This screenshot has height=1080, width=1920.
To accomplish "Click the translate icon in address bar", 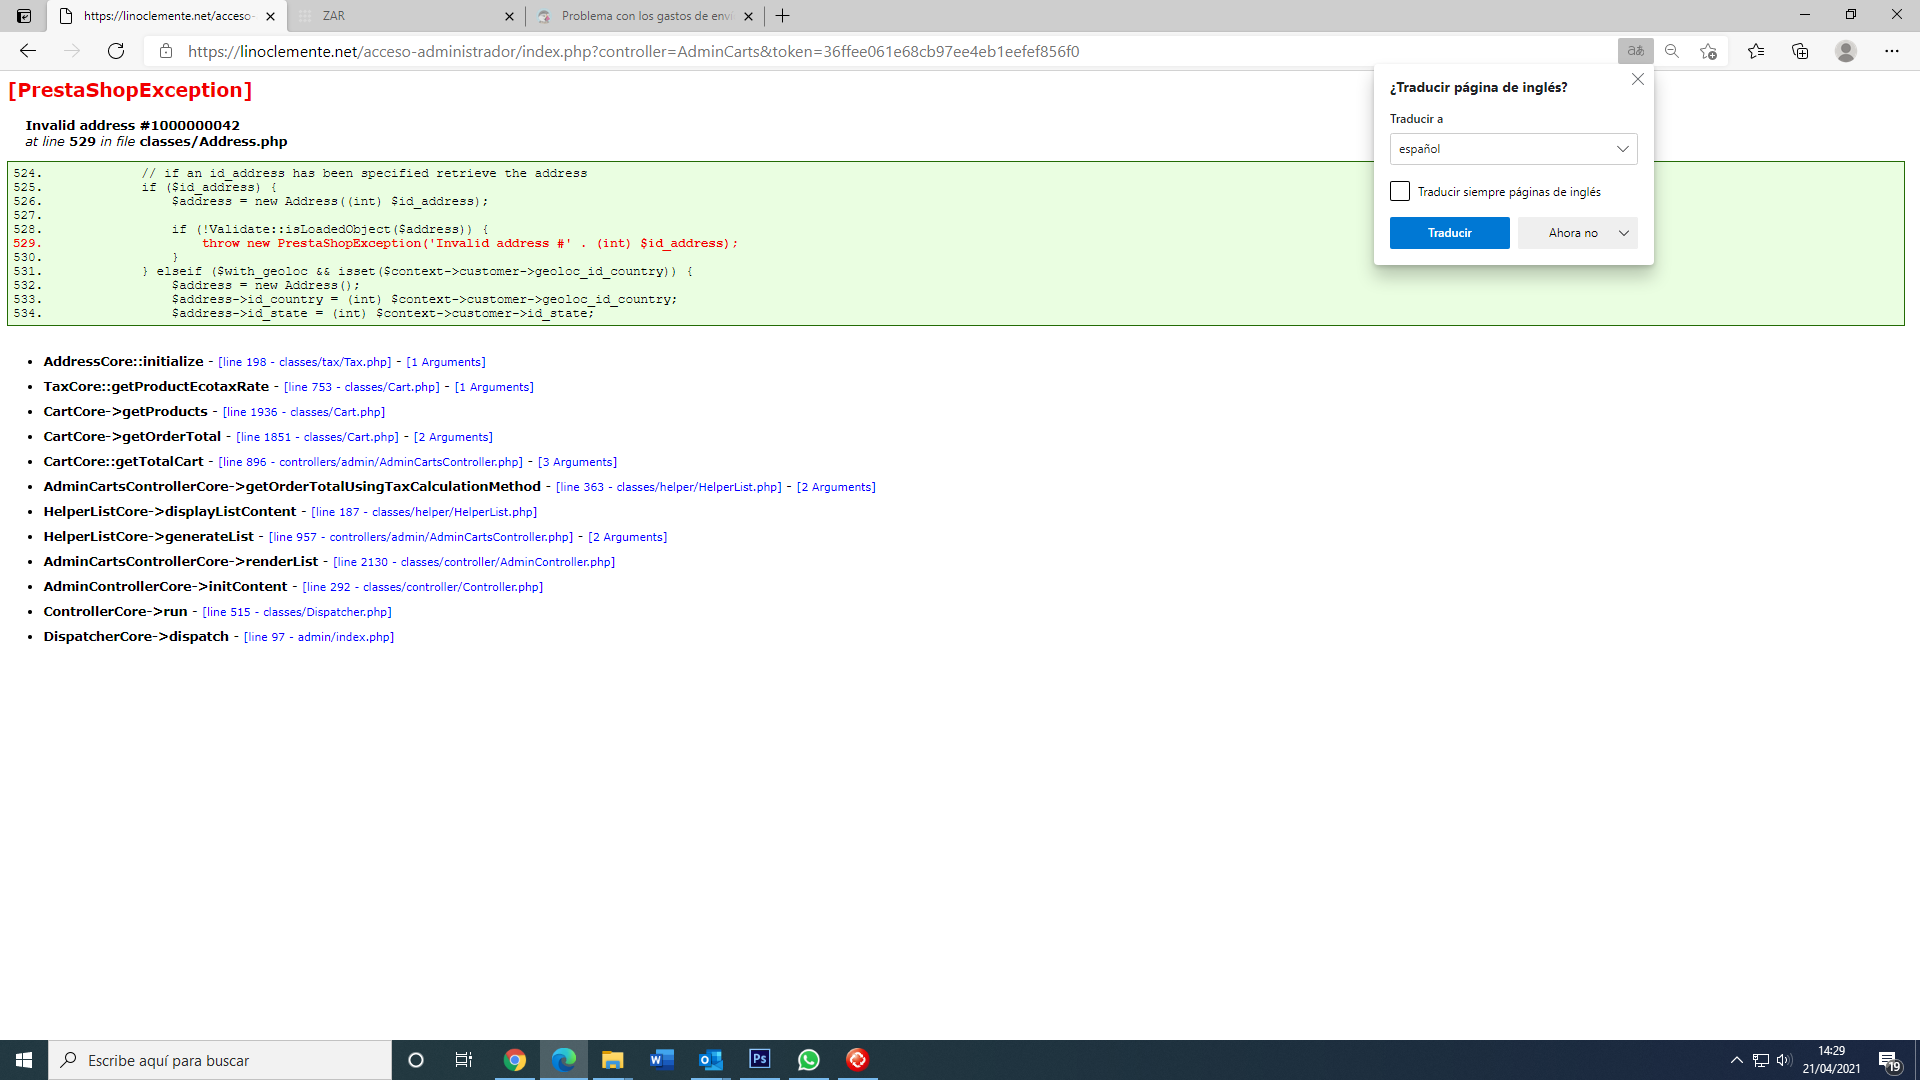I will (x=1635, y=51).
